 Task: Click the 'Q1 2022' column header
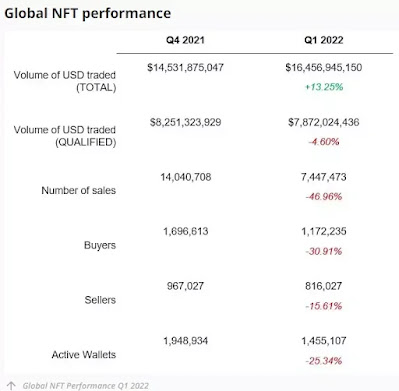click(324, 40)
